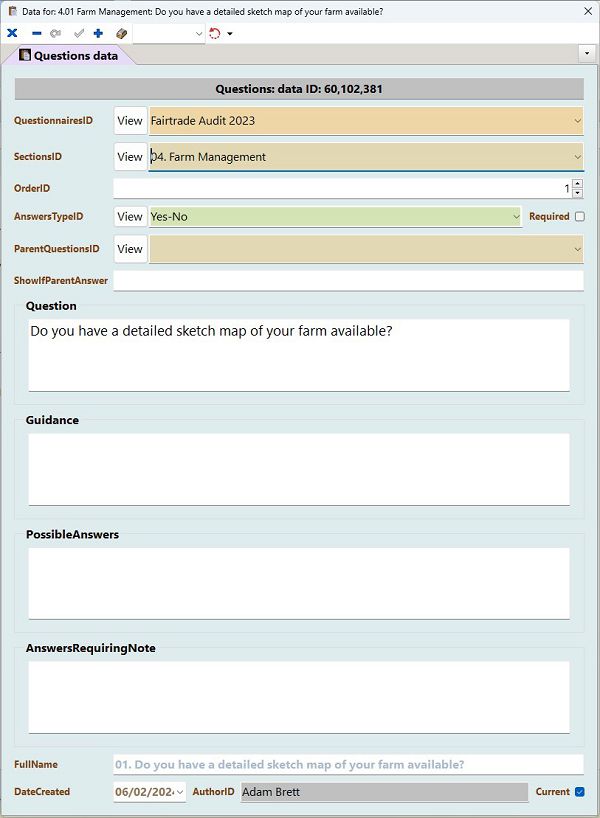Click into the Question text box

299,355
